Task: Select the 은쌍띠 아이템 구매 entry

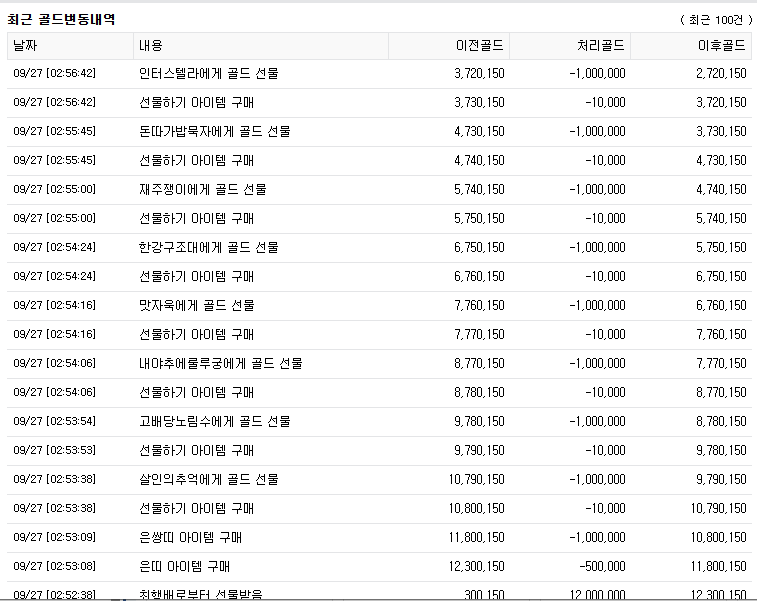Action: click(x=191, y=537)
